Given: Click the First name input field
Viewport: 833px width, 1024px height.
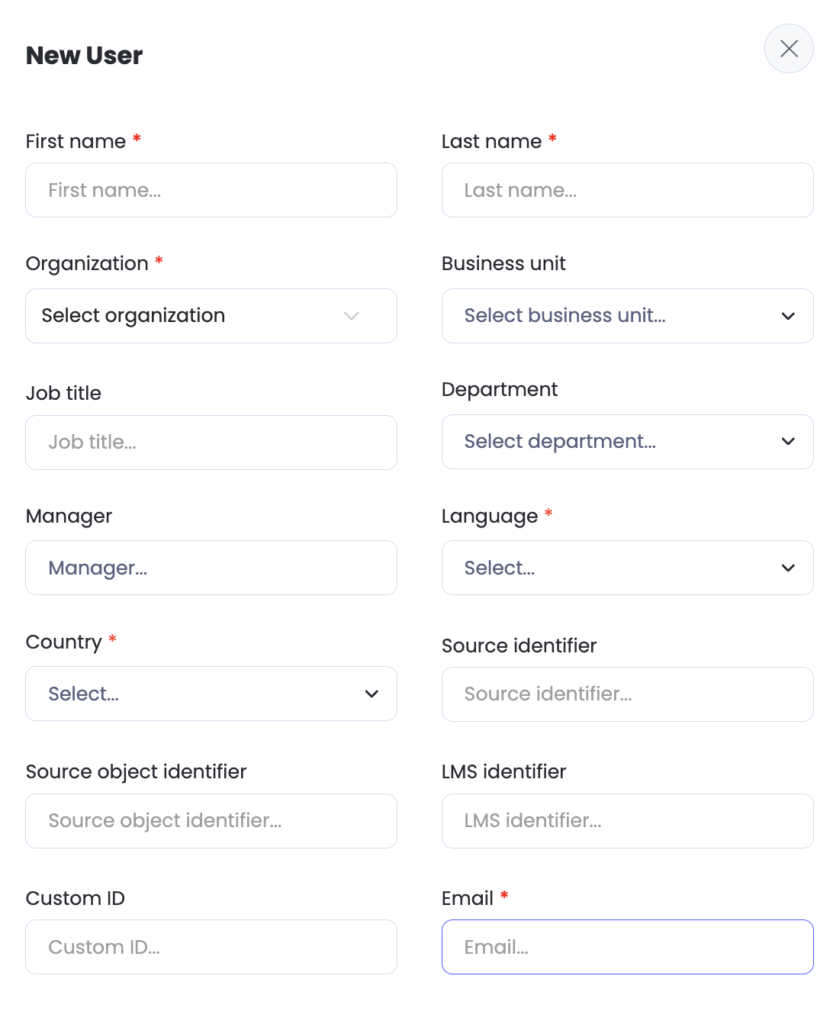Looking at the screenshot, I should (211, 190).
